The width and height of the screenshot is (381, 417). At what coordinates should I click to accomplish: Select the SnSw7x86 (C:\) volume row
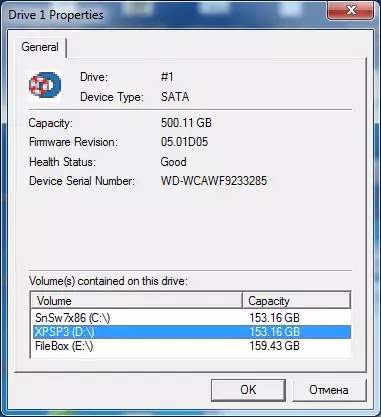(x=192, y=318)
